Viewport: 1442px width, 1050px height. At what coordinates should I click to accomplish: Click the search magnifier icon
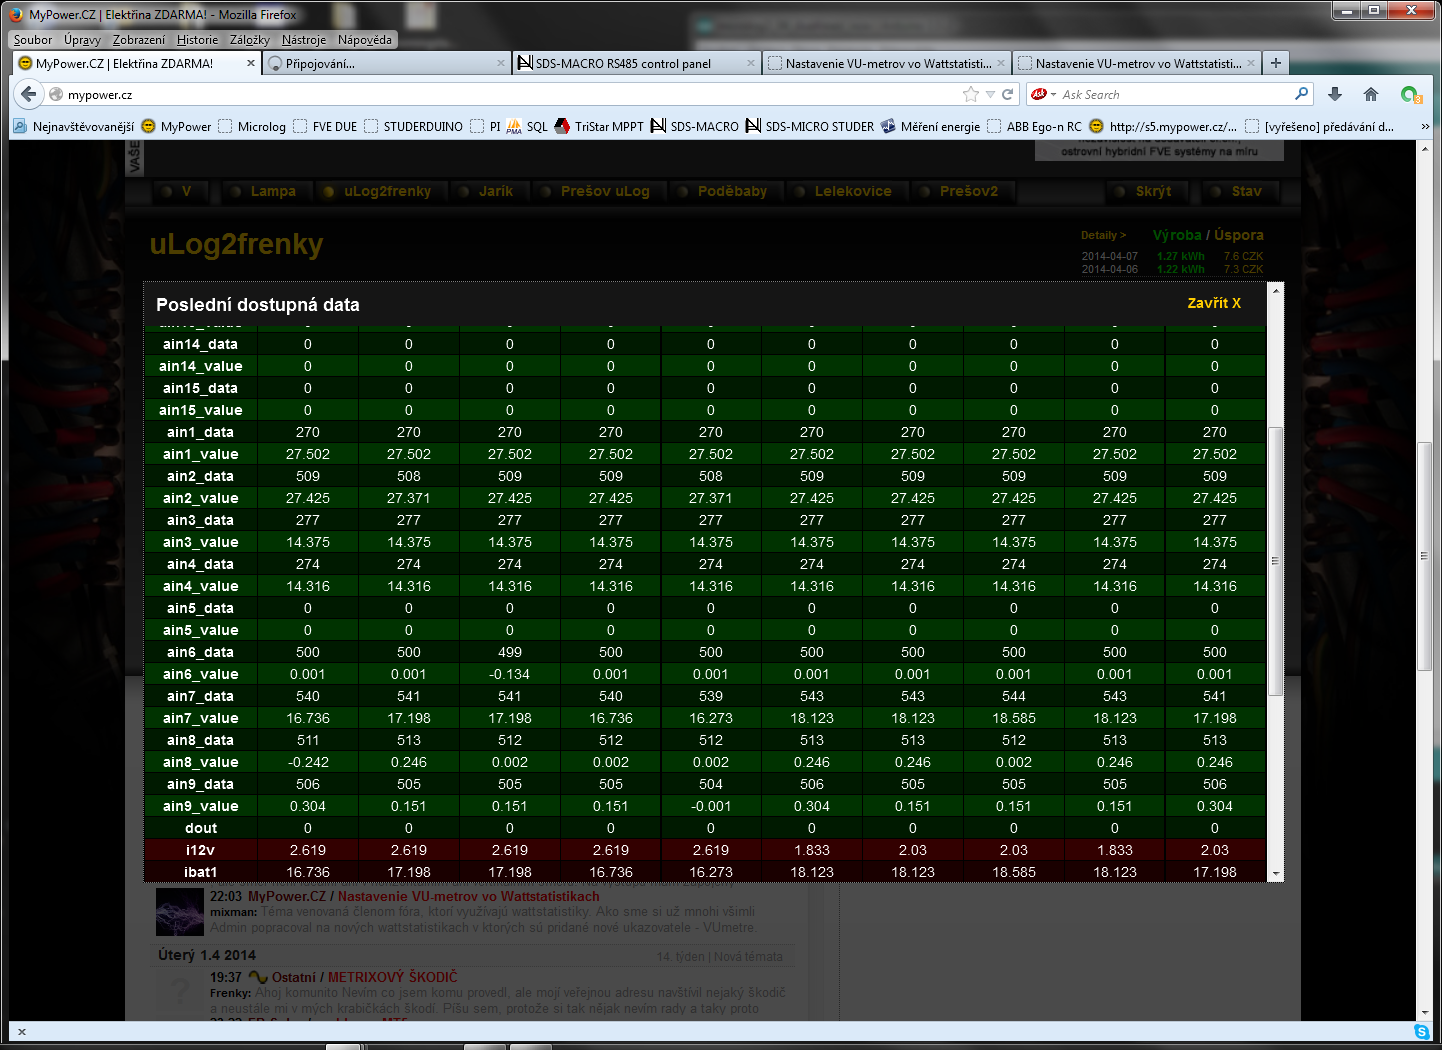(x=1301, y=94)
